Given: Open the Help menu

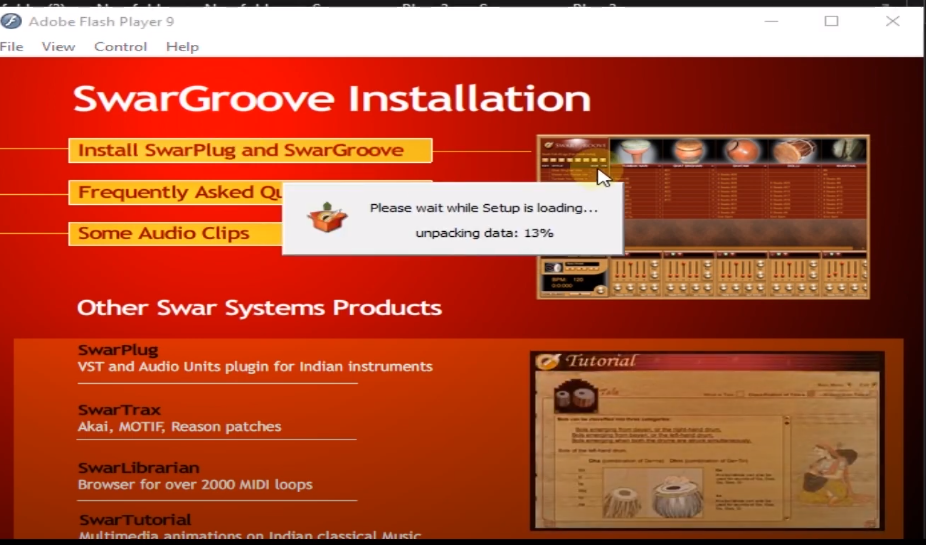Looking at the screenshot, I should coord(182,47).
